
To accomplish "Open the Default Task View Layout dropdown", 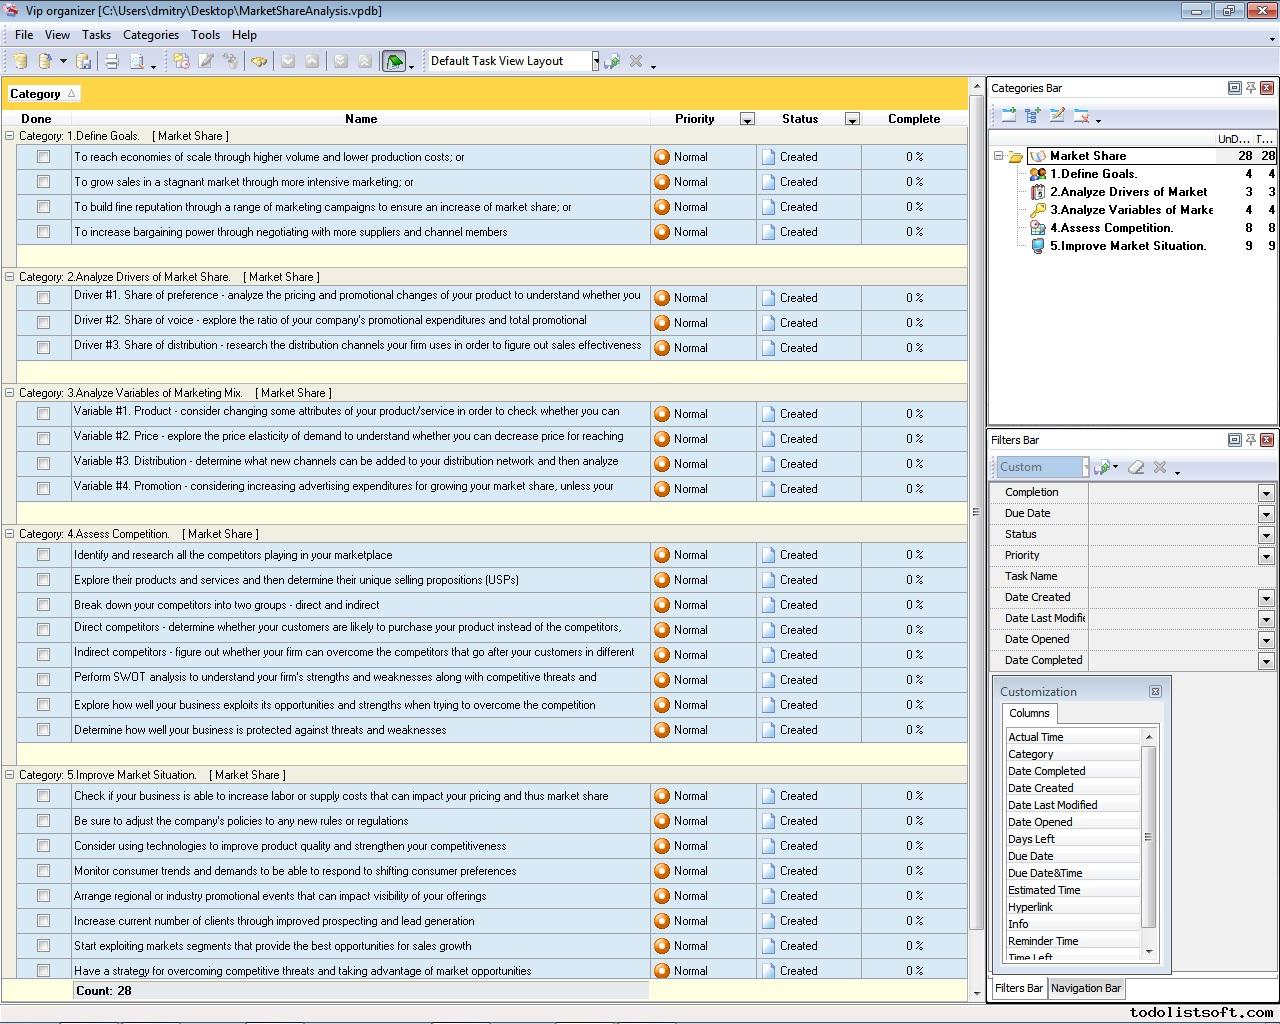I will click(x=595, y=61).
